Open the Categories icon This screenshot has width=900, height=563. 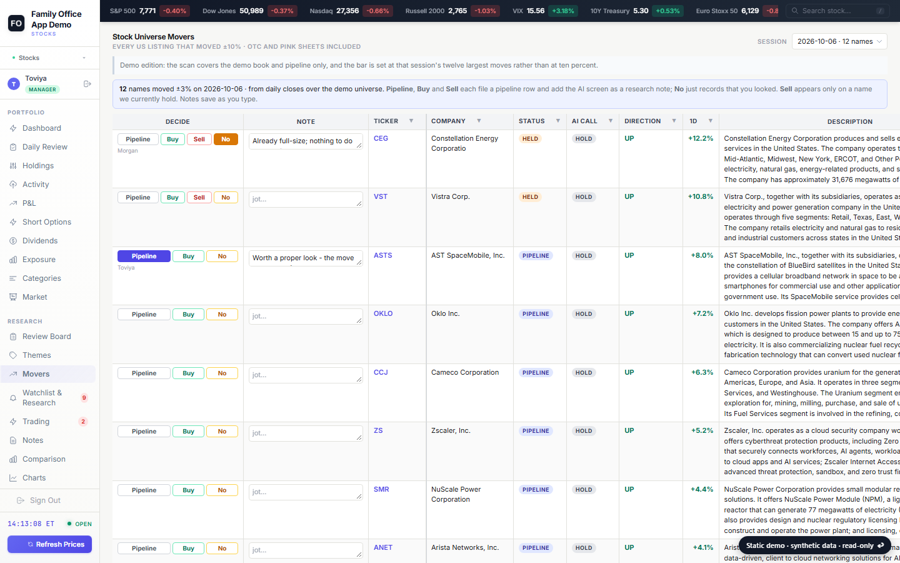[13, 278]
